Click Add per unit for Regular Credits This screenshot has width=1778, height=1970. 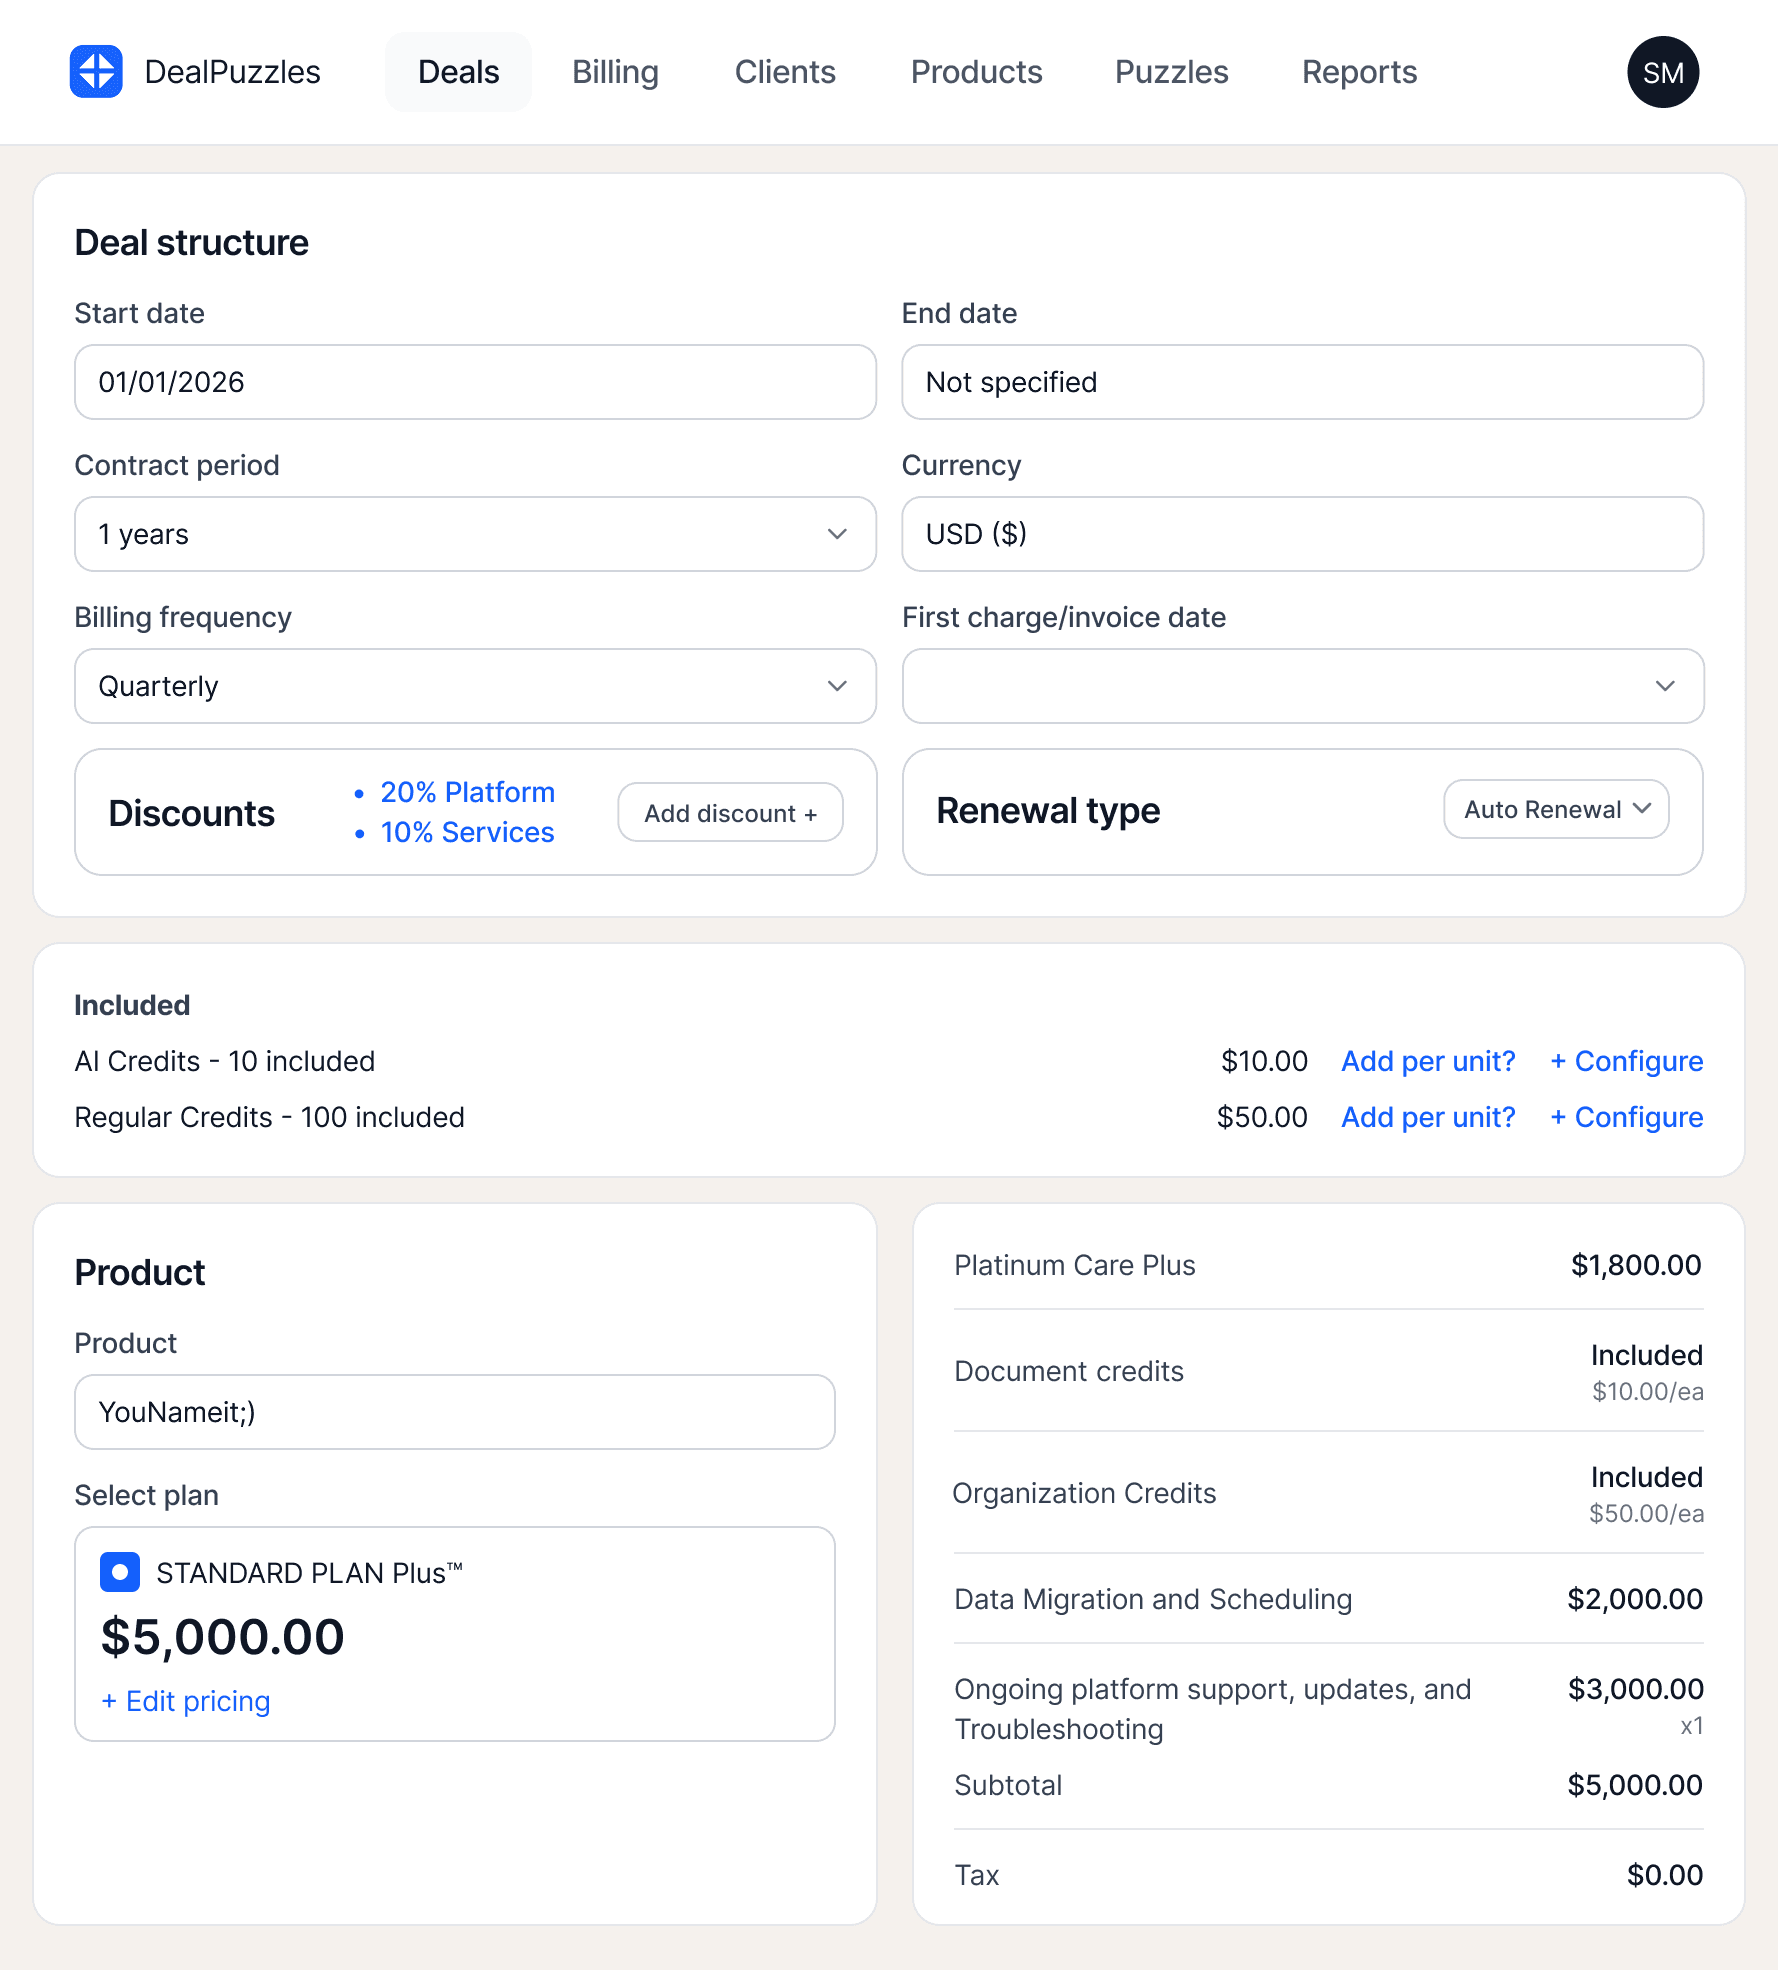tap(1427, 1117)
